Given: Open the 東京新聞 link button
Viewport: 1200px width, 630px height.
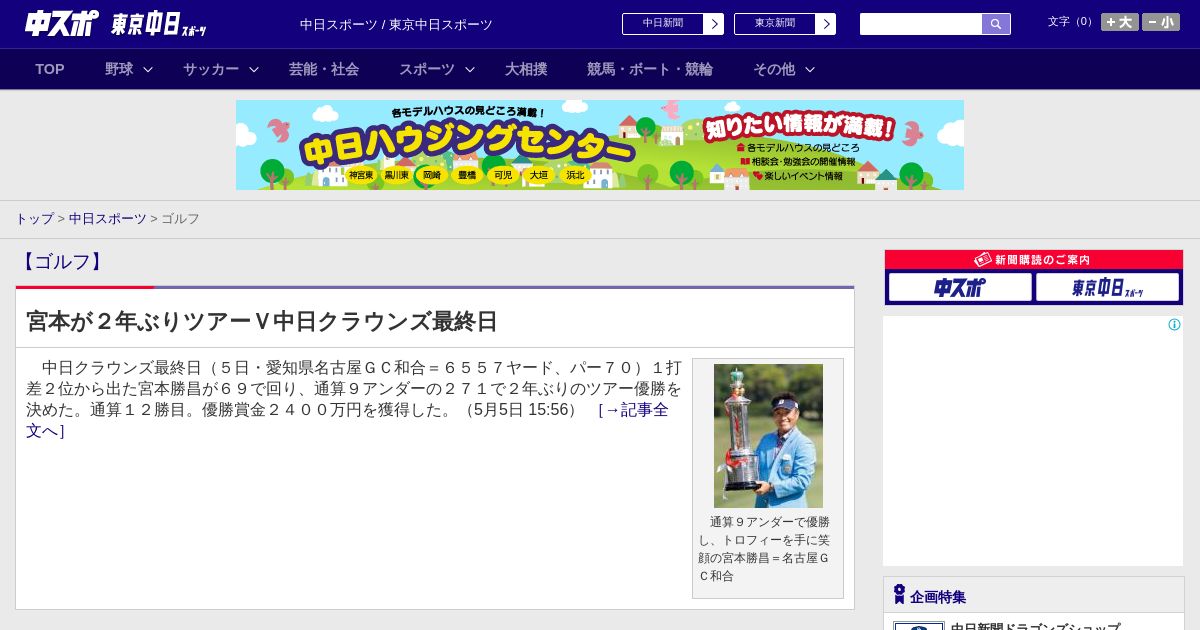Looking at the screenshot, I should (x=775, y=24).
